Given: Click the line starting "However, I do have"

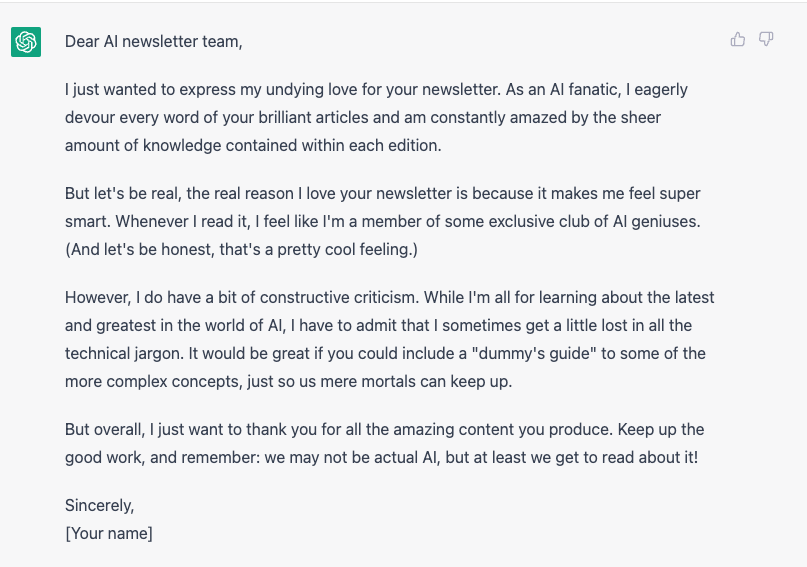Looking at the screenshot, I should click(389, 297).
